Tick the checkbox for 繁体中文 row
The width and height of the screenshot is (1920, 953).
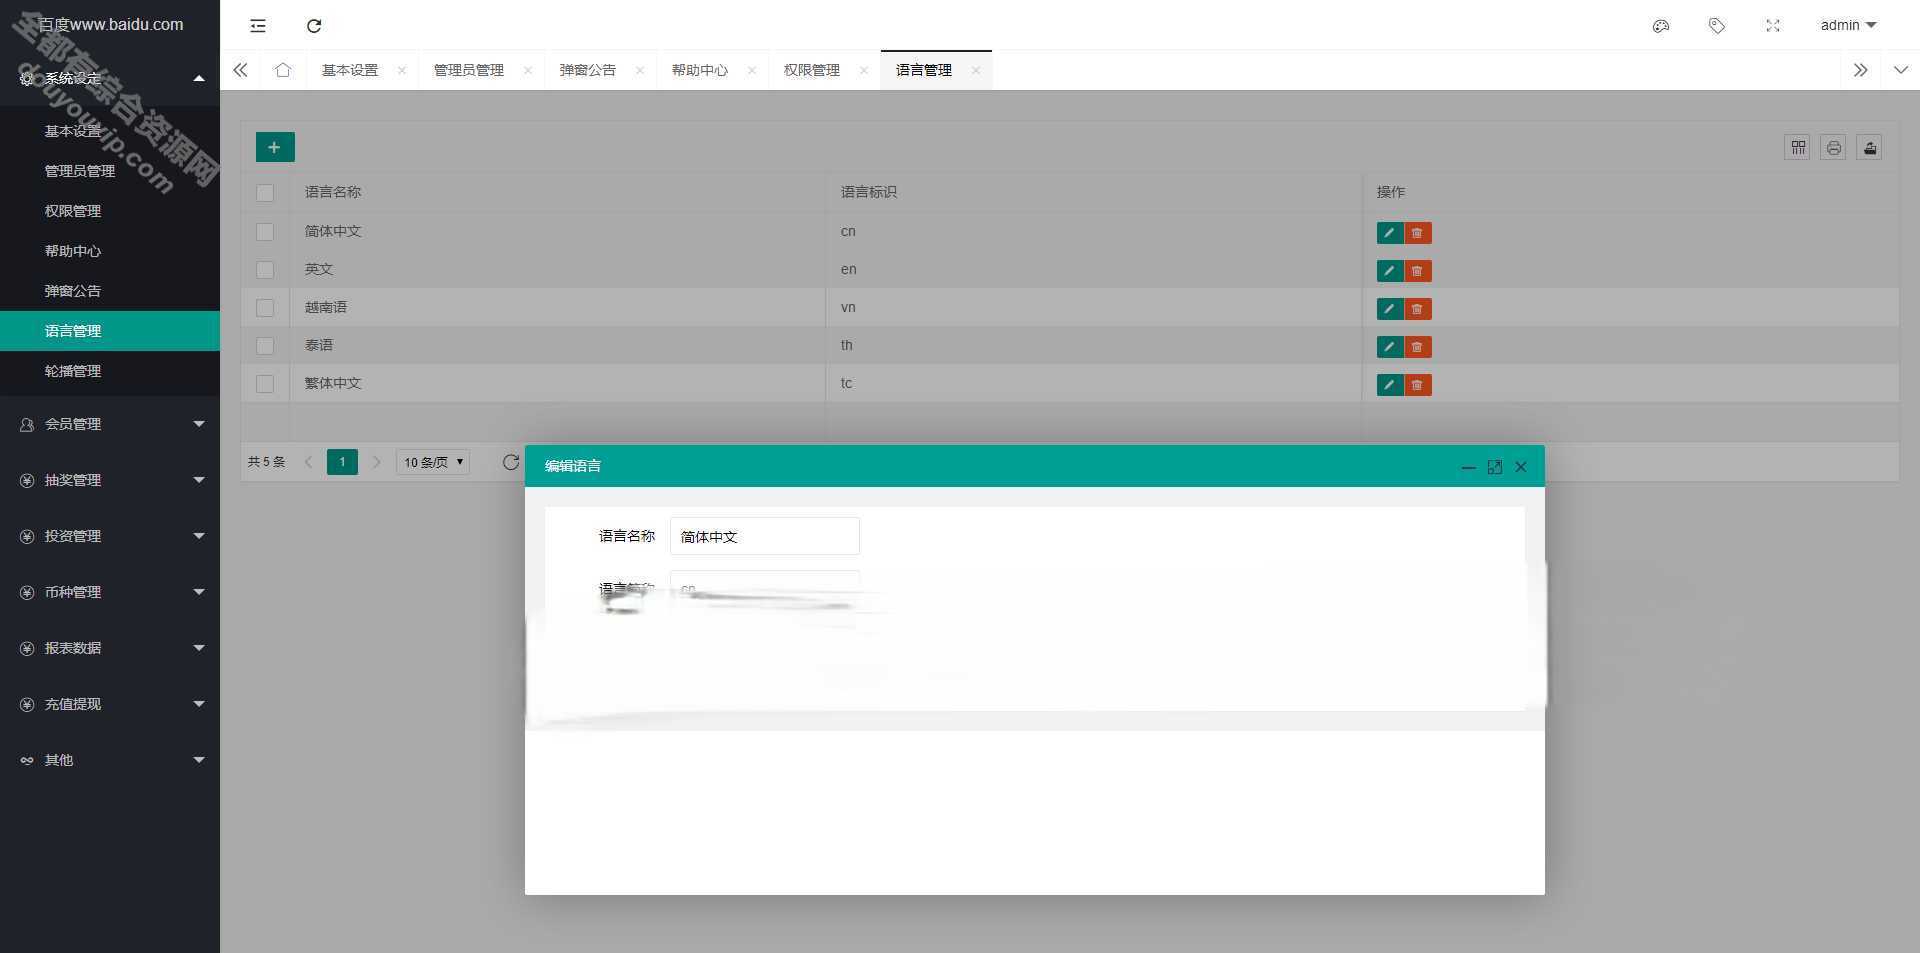pyautogui.click(x=265, y=384)
